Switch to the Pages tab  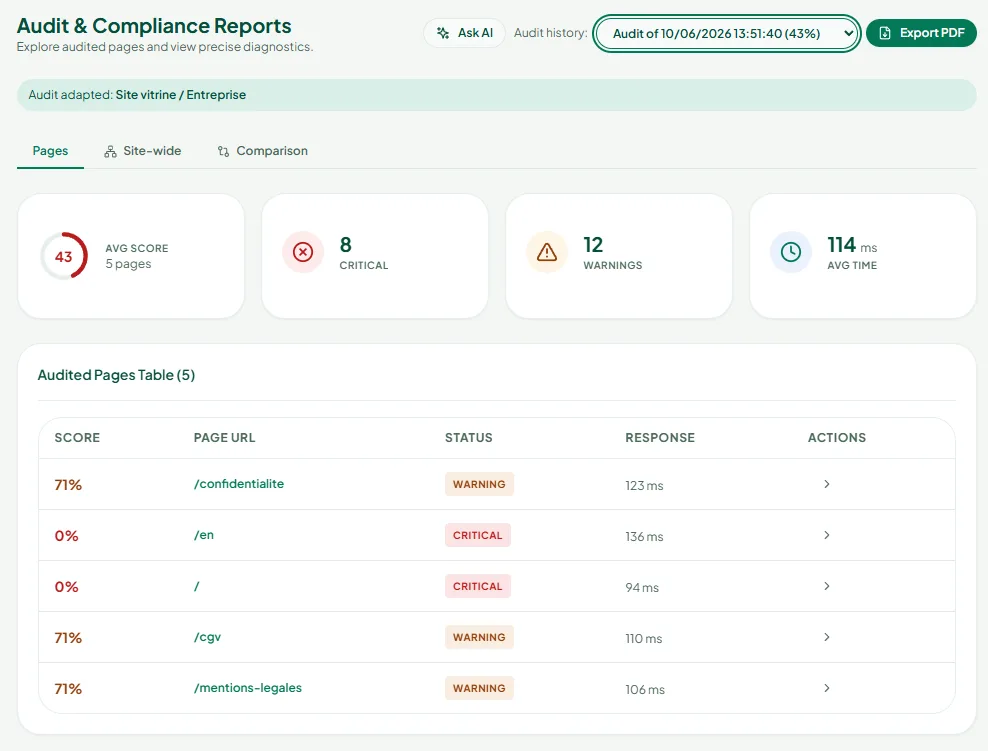point(50,151)
